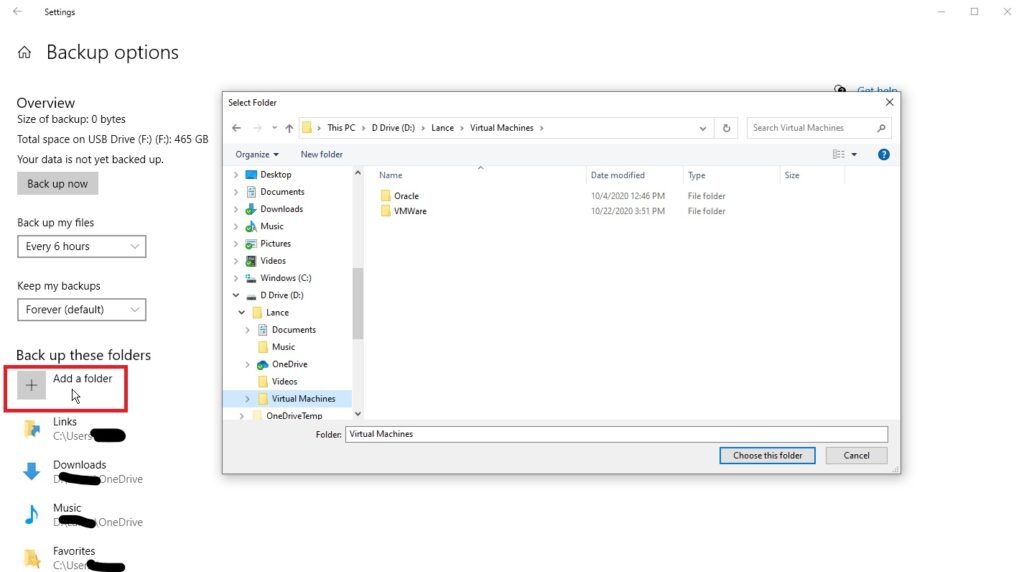Select the Downloads blue arrow icon in backup list
1024x572 pixels.
(x=31, y=471)
